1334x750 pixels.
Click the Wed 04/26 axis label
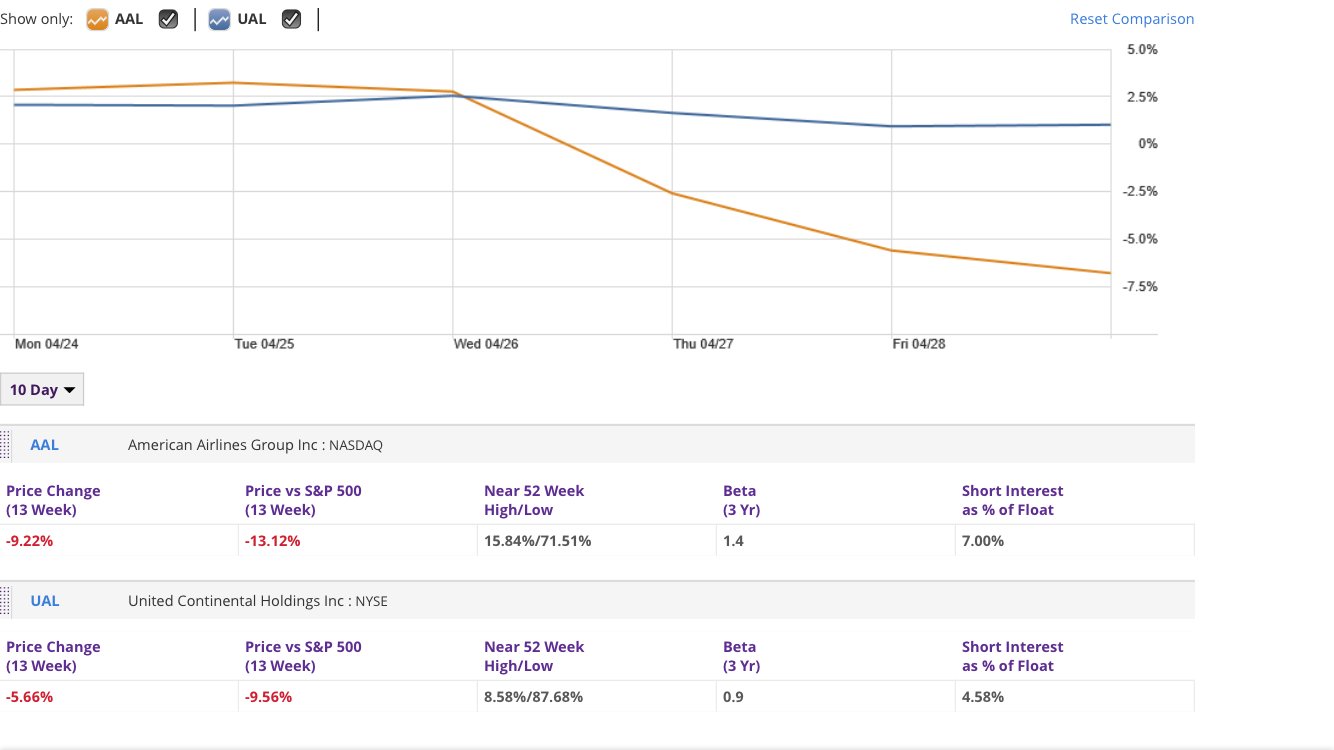tap(486, 343)
